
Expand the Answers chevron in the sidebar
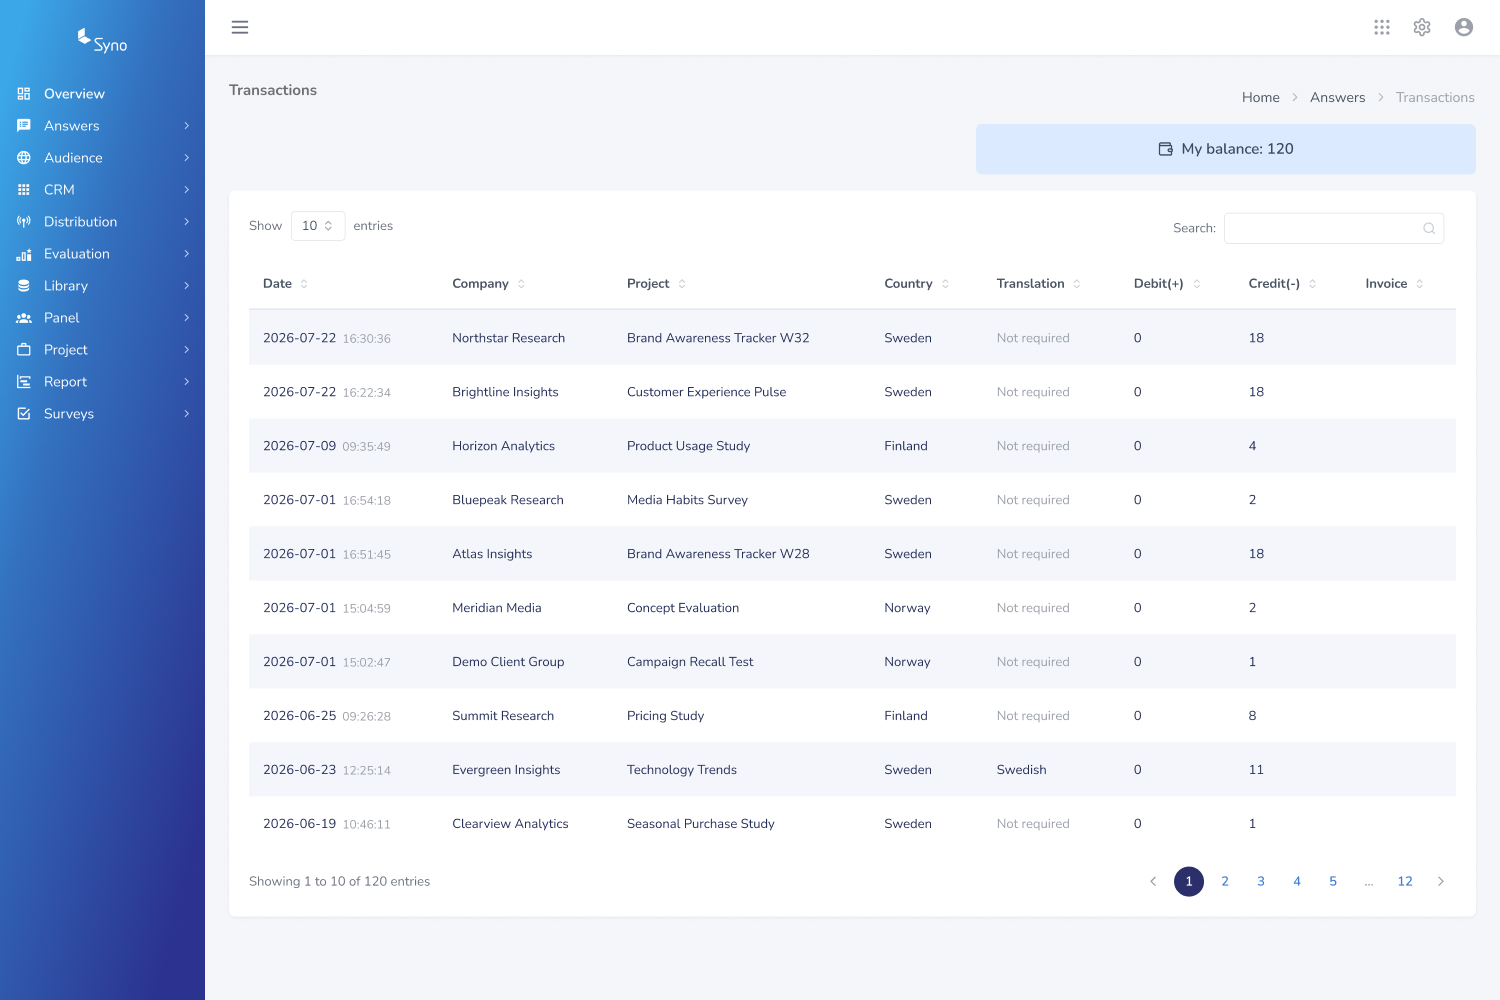(186, 126)
